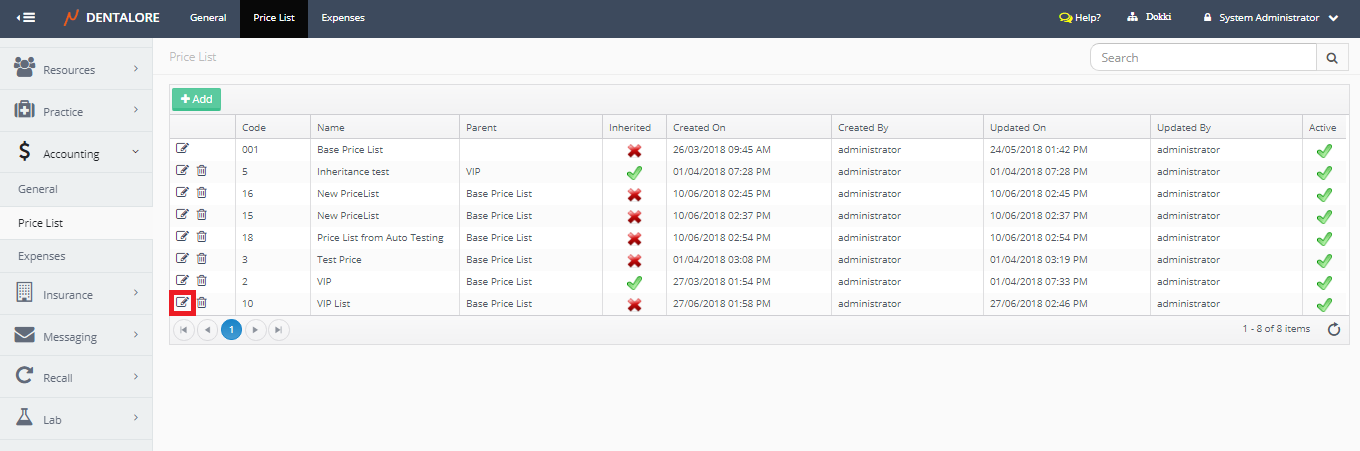1360x451 pixels.
Task: Edit the VIP List price list row
Action: 182,303
